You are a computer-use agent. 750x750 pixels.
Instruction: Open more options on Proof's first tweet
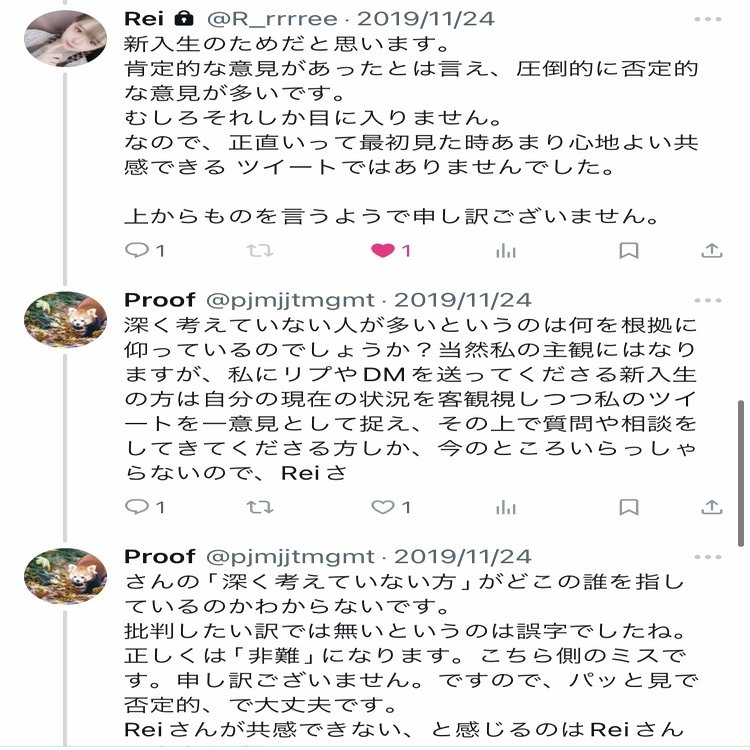pos(708,300)
